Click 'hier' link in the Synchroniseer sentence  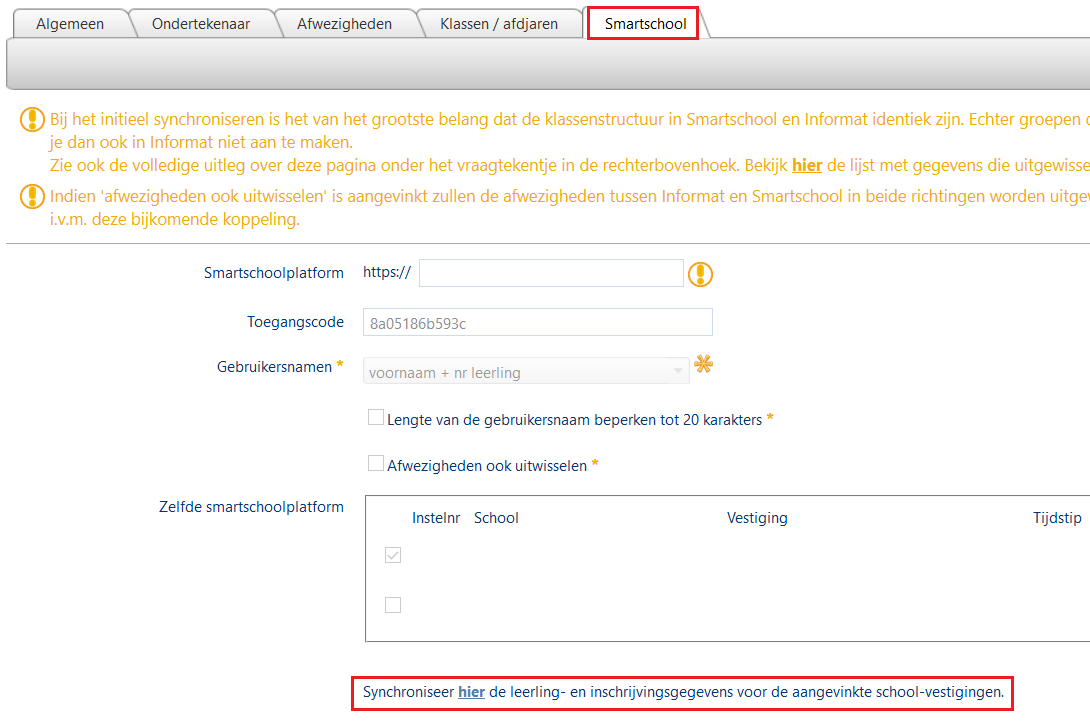pos(471,692)
